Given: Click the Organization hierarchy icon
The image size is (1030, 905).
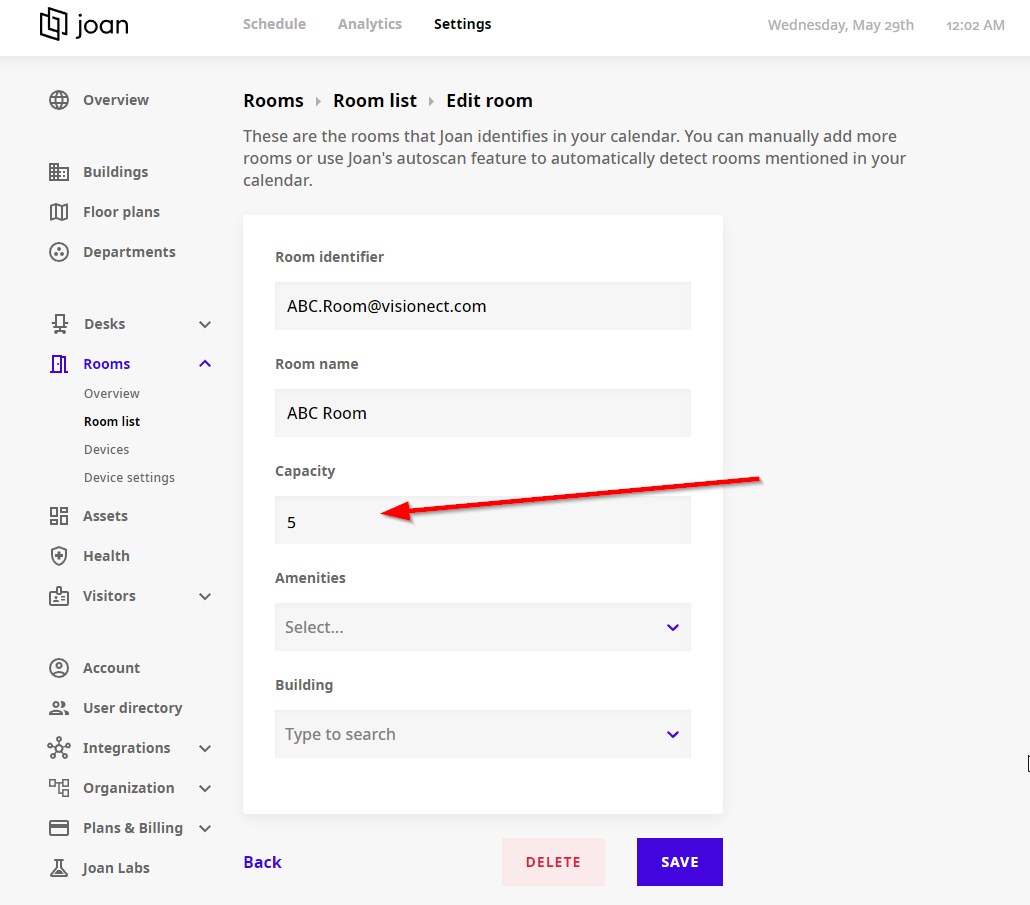Looking at the screenshot, I should coord(59,788).
